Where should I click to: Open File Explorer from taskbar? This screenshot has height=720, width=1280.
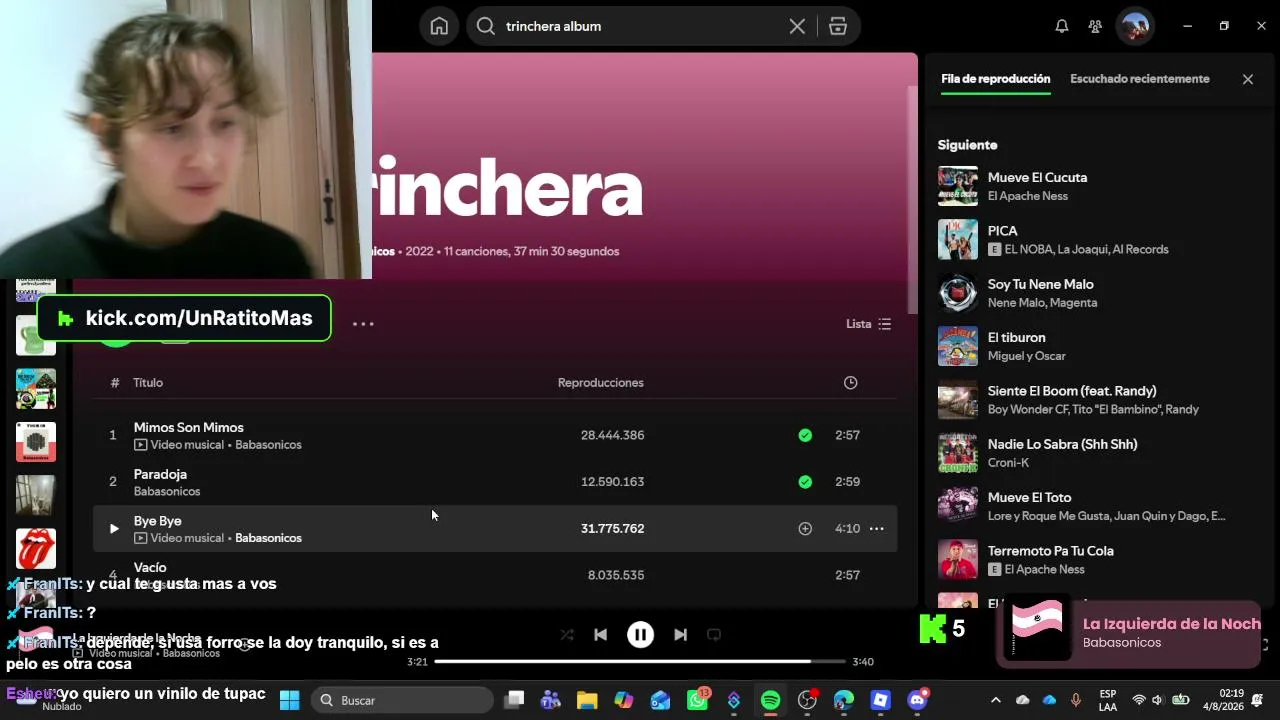click(x=587, y=700)
